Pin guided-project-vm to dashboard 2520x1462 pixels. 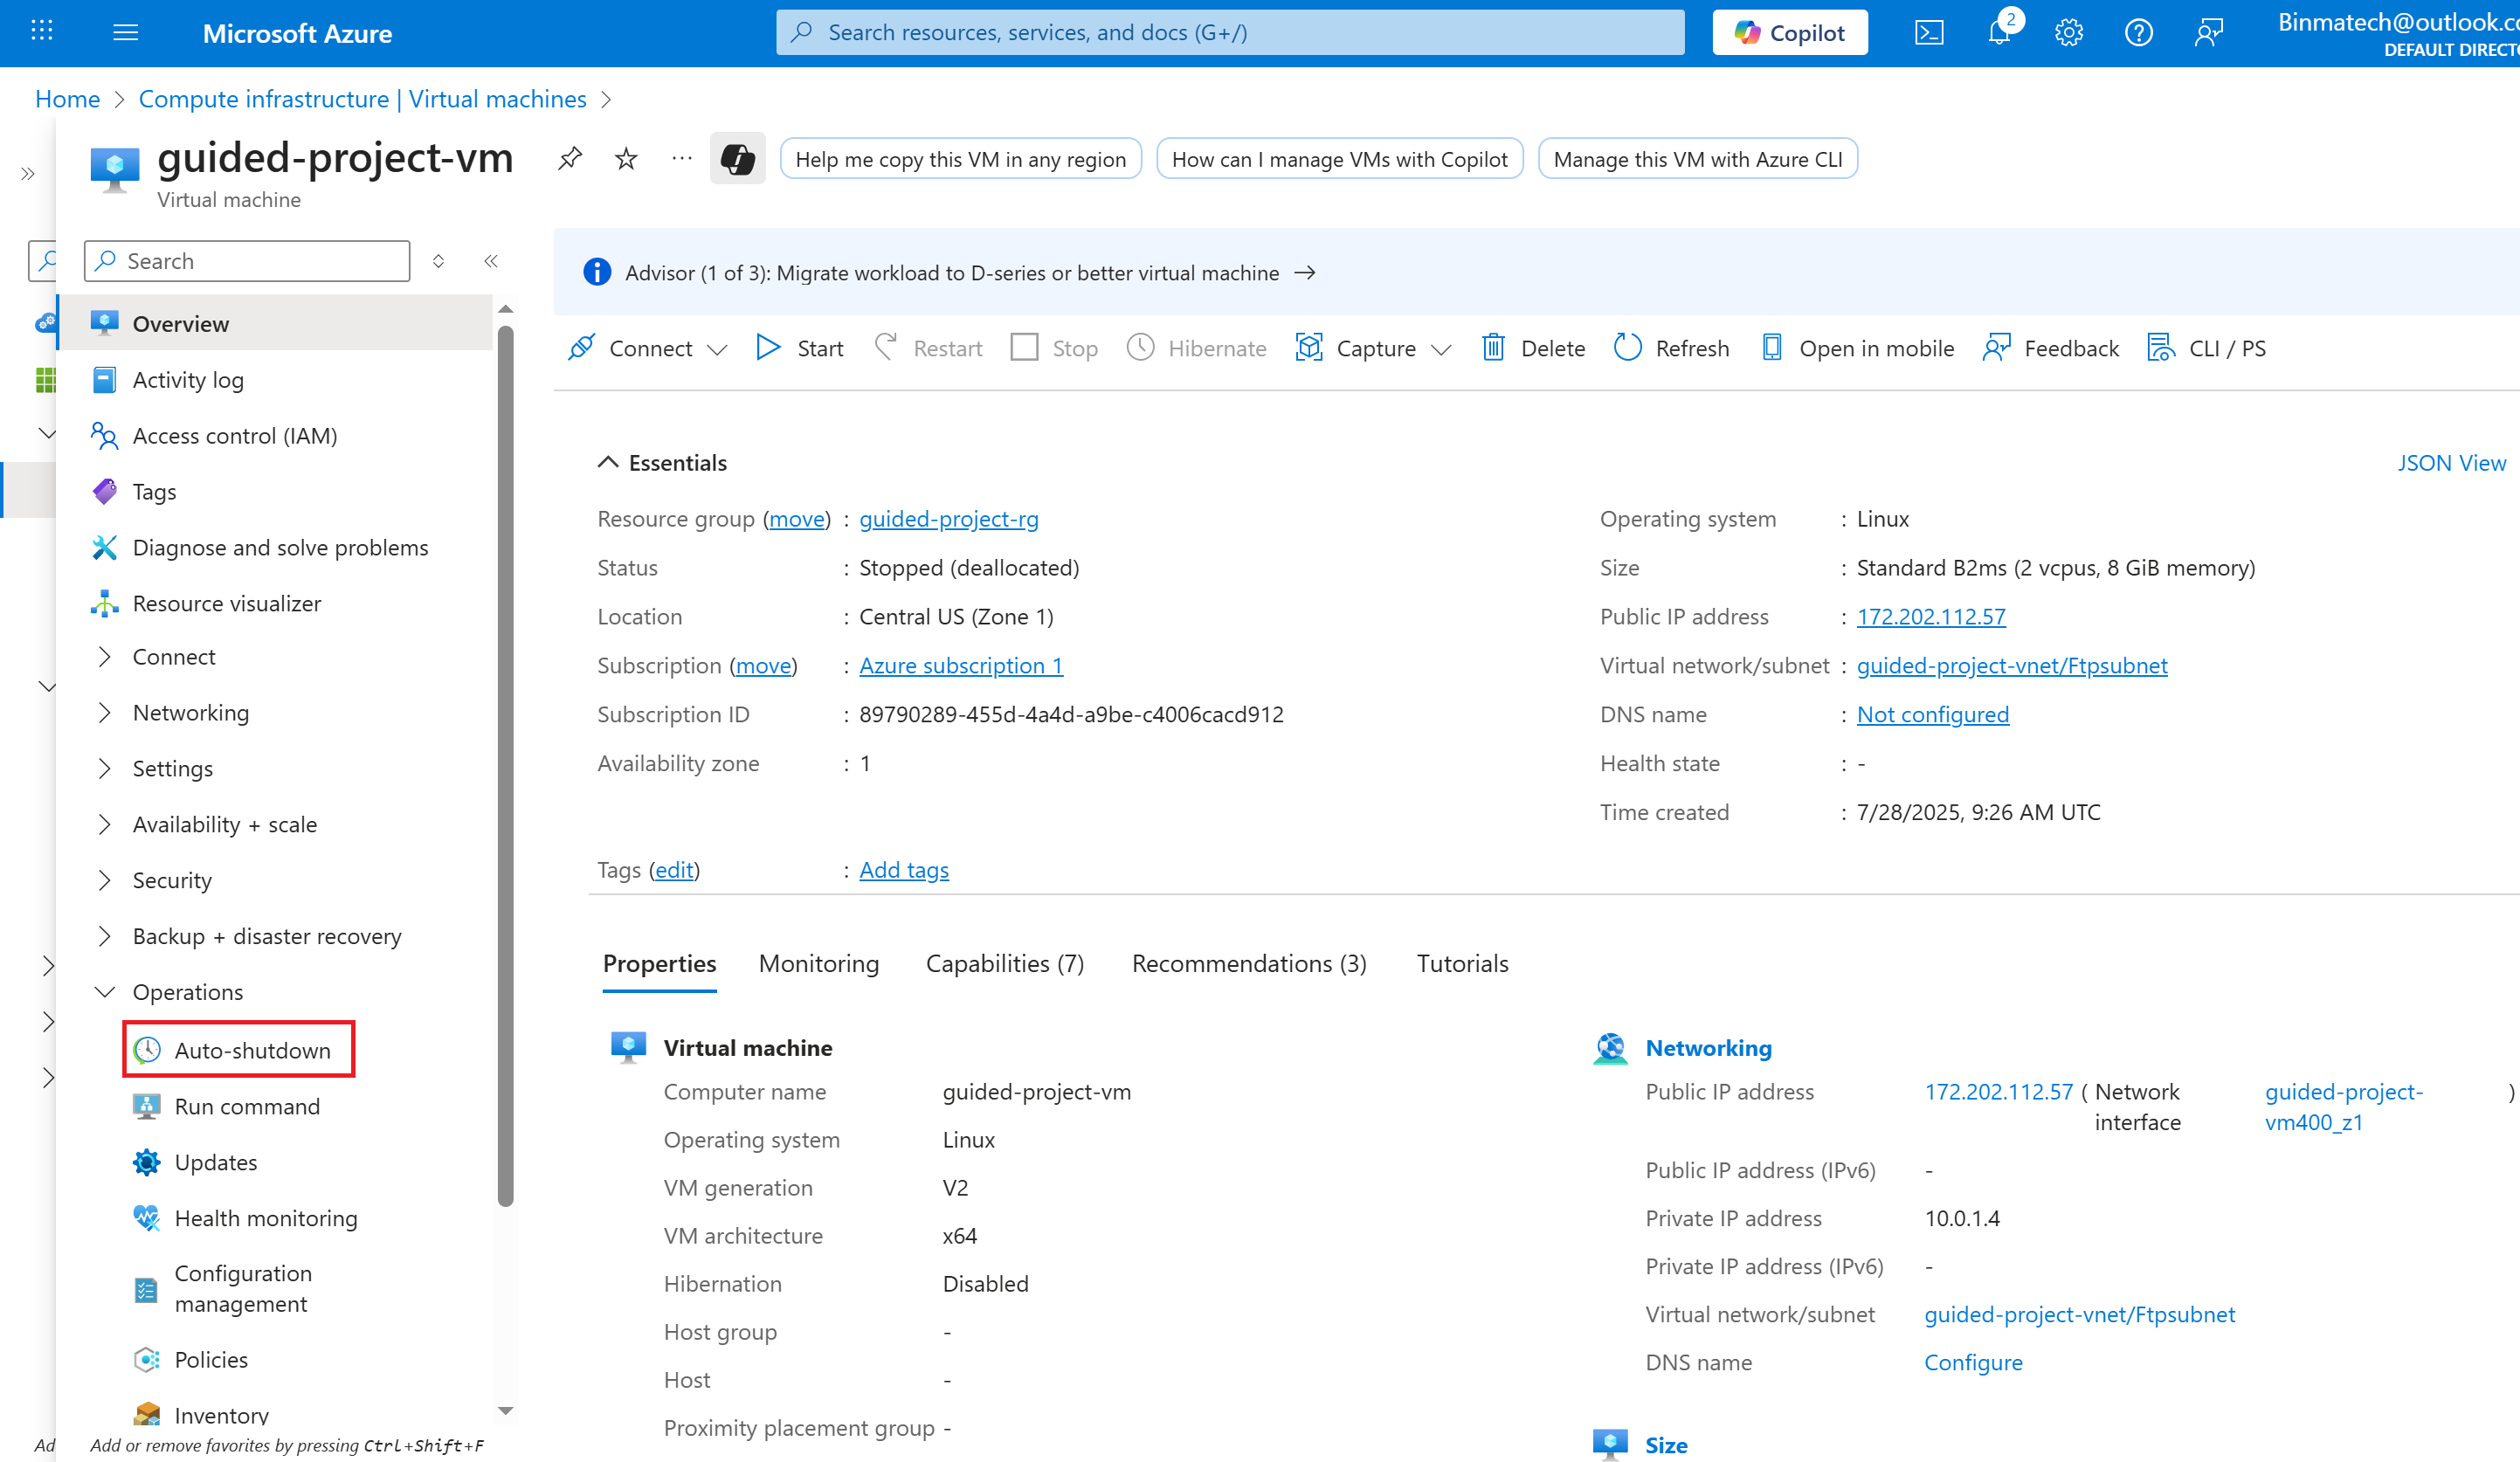(570, 158)
